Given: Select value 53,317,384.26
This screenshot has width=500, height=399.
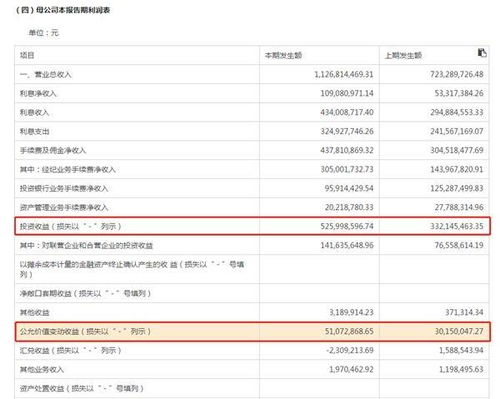Looking at the screenshot, I should 459,93.
